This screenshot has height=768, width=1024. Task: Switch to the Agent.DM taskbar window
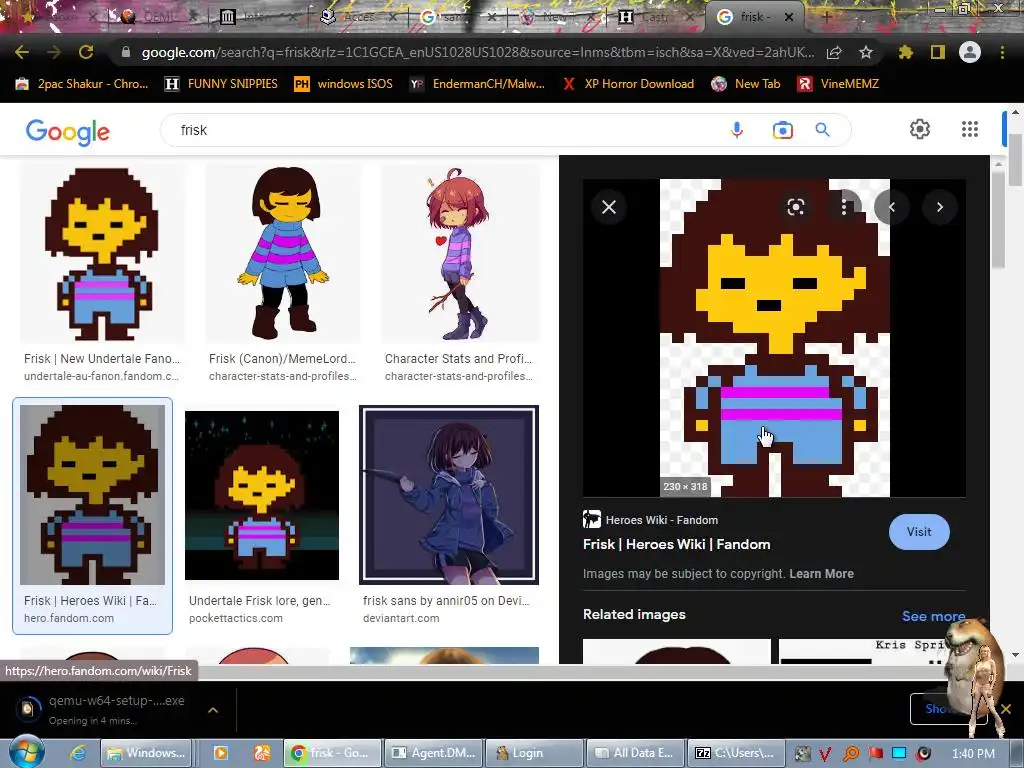click(x=434, y=753)
